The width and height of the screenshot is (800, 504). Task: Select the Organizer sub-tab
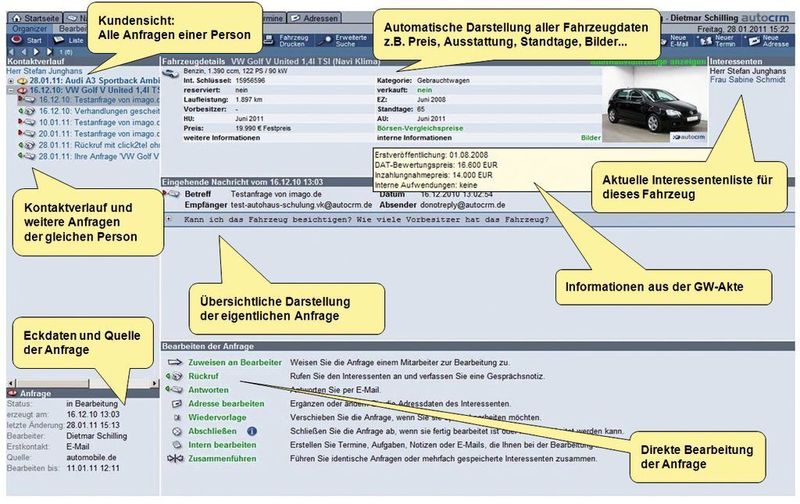pyautogui.click(x=30, y=29)
